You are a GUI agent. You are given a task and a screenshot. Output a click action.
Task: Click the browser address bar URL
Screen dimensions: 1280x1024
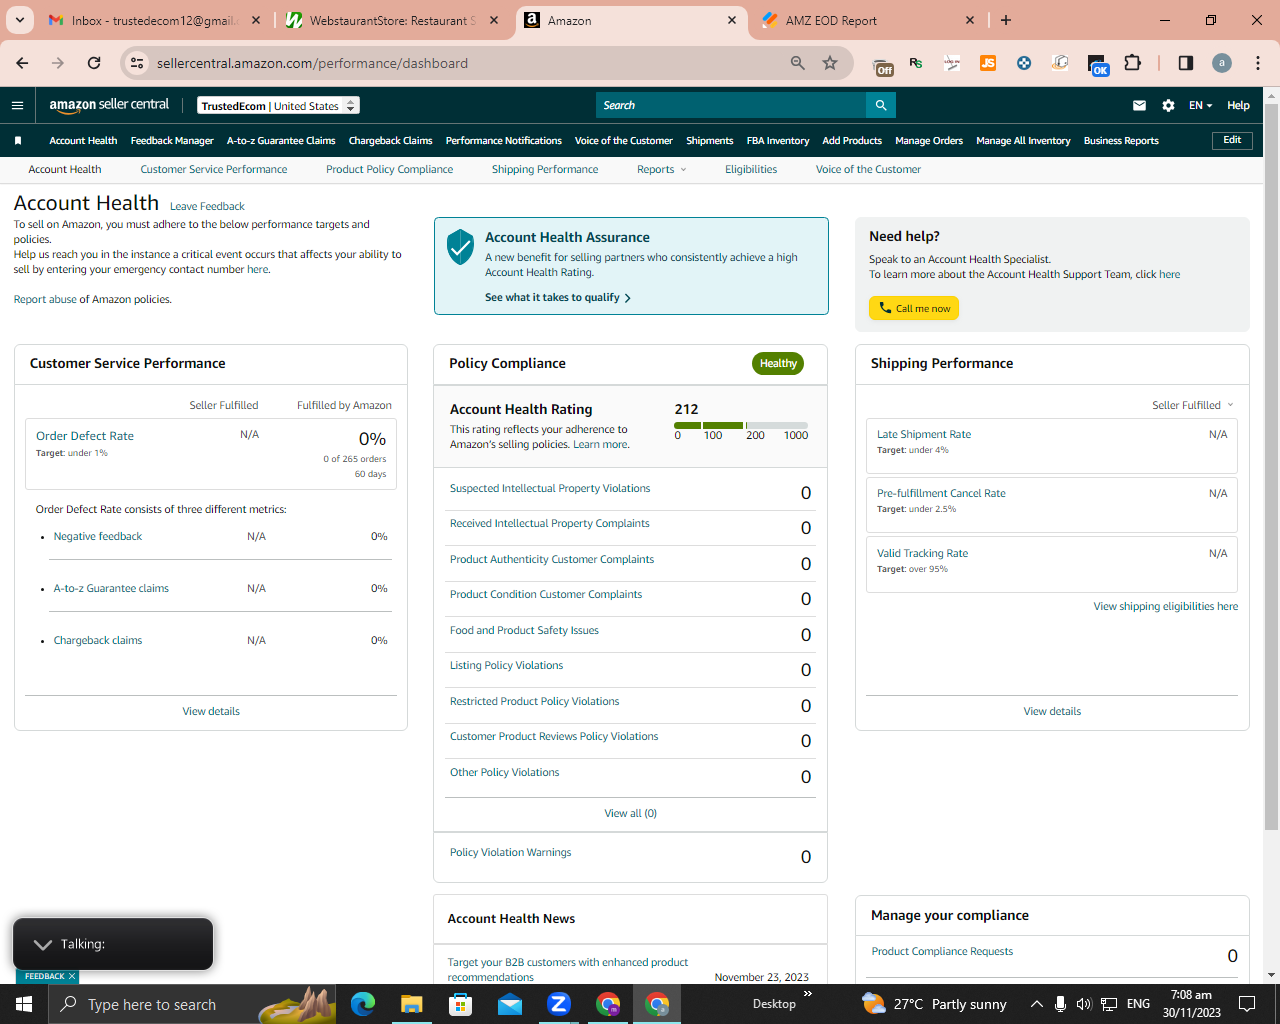(x=312, y=63)
